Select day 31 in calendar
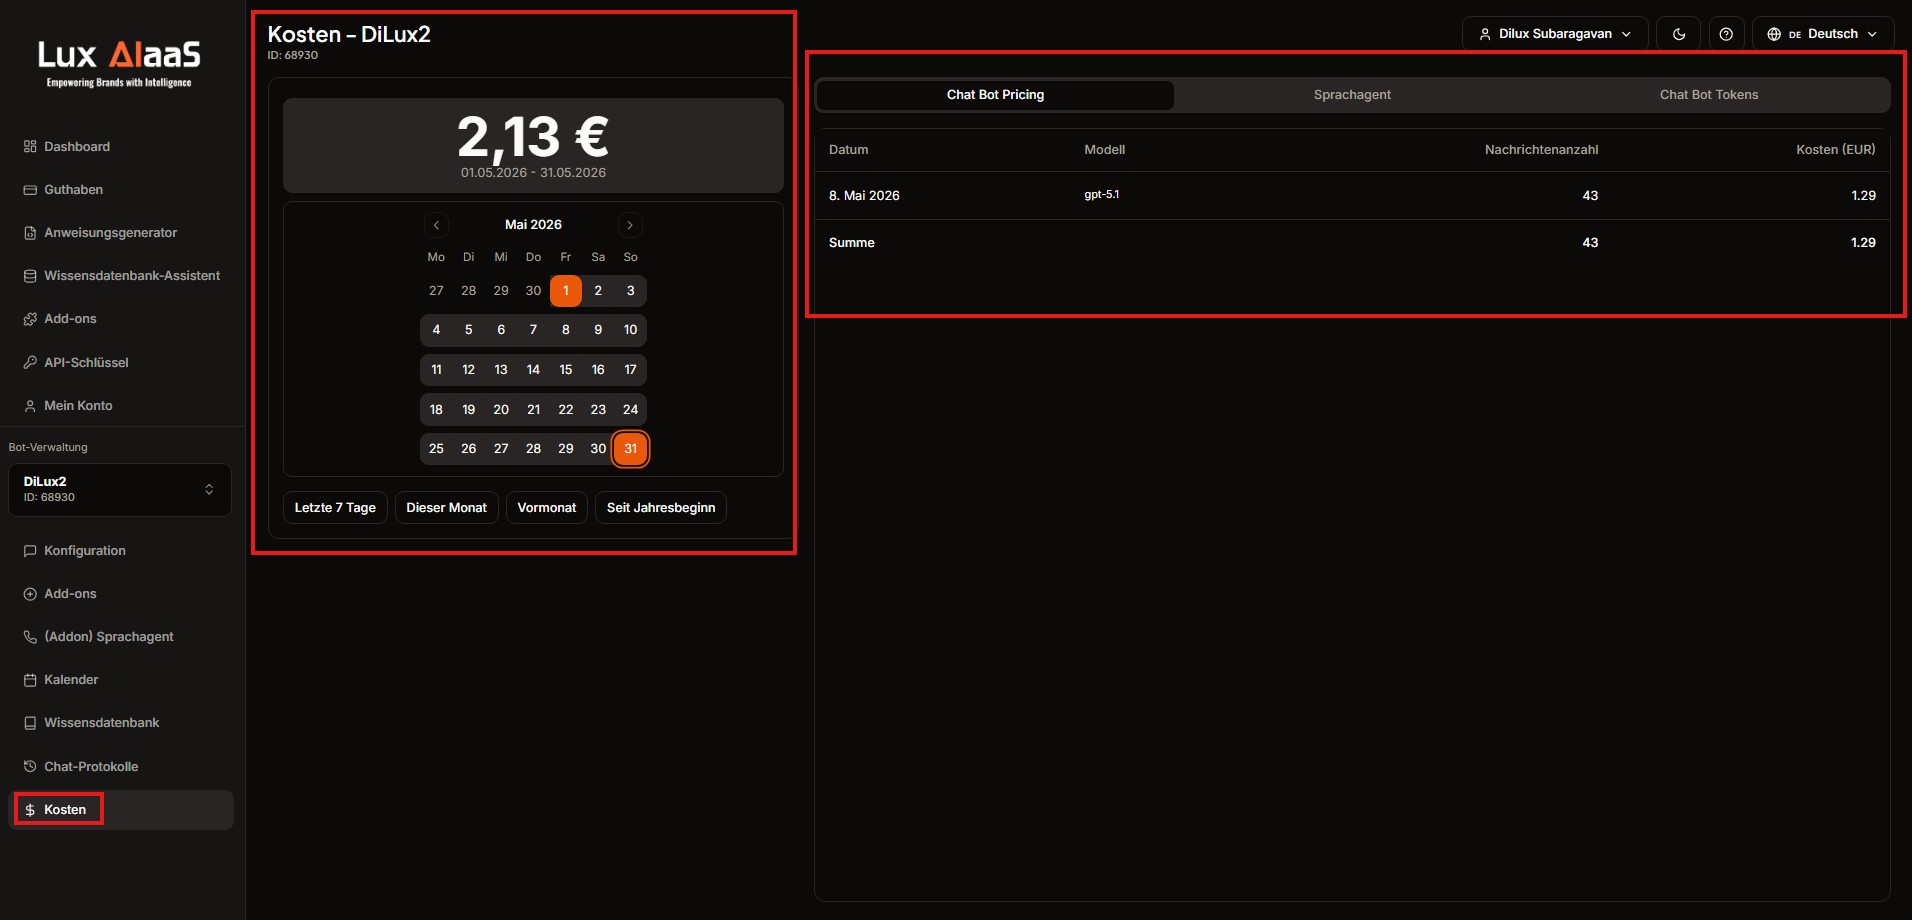 (630, 449)
